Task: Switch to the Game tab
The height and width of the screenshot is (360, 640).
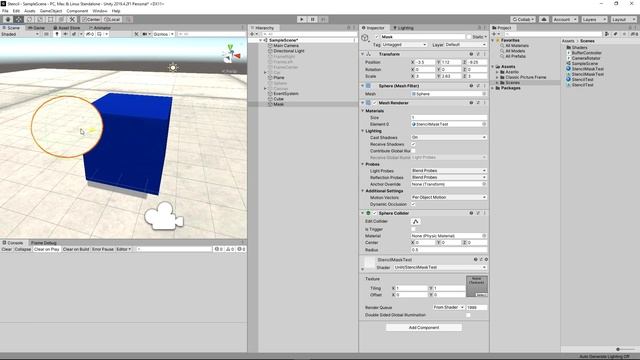Action: point(37,28)
